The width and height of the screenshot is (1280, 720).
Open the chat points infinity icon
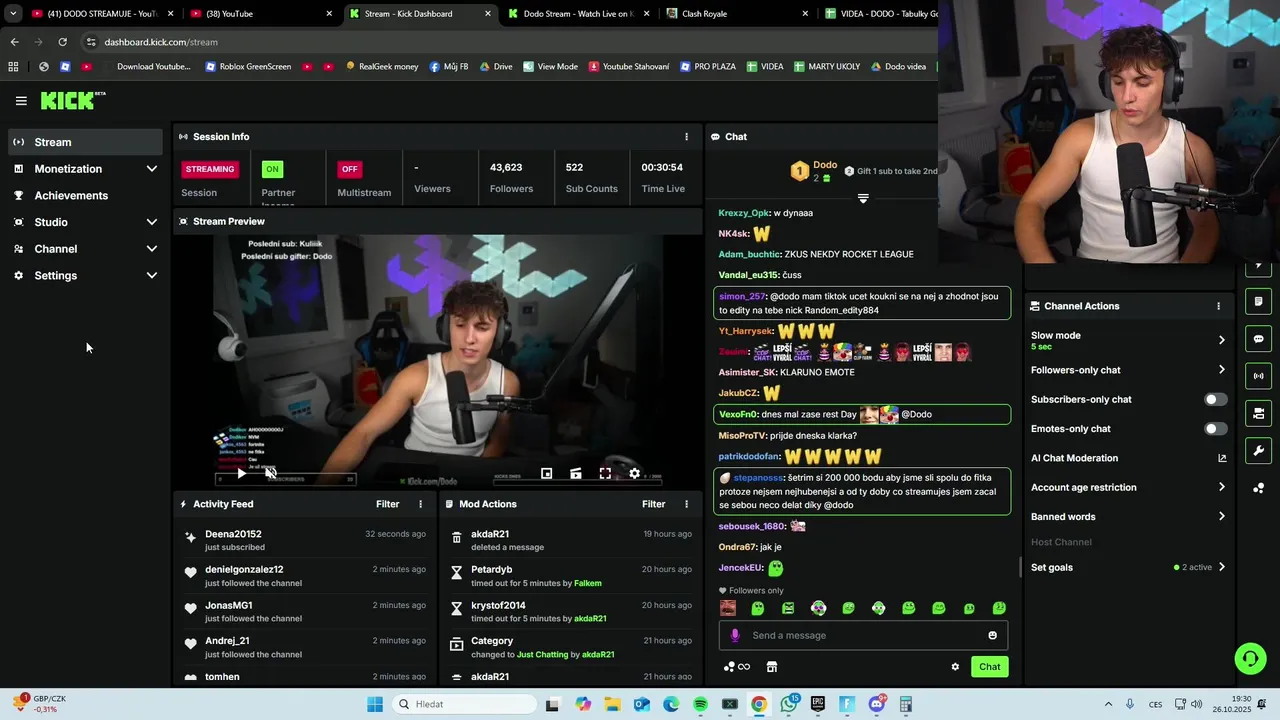pos(737,667)
